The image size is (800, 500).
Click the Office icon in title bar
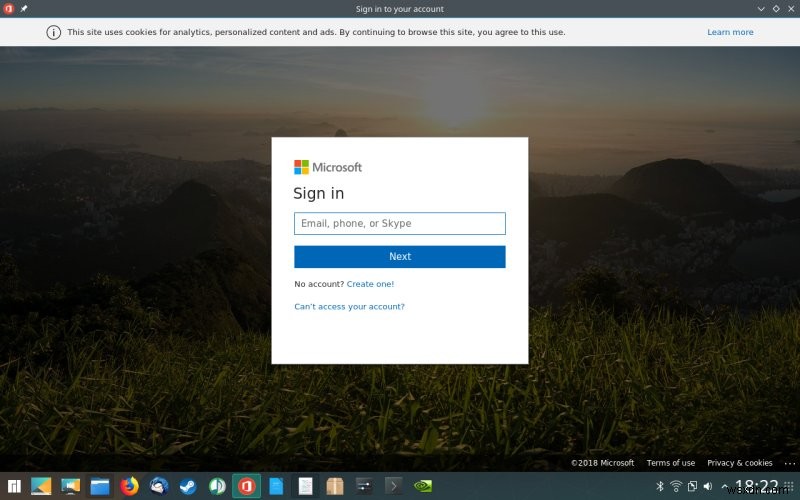click(8, 9)
